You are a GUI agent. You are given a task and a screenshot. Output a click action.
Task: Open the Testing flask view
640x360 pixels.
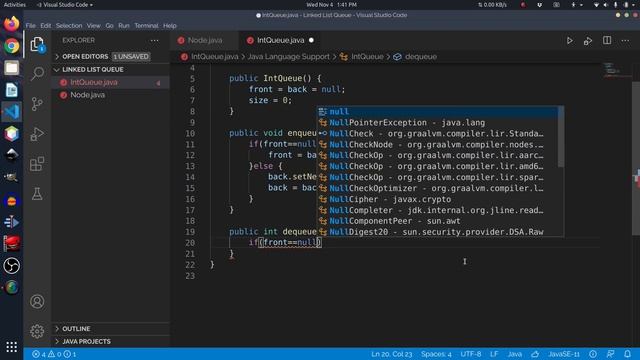click(37, 194)
